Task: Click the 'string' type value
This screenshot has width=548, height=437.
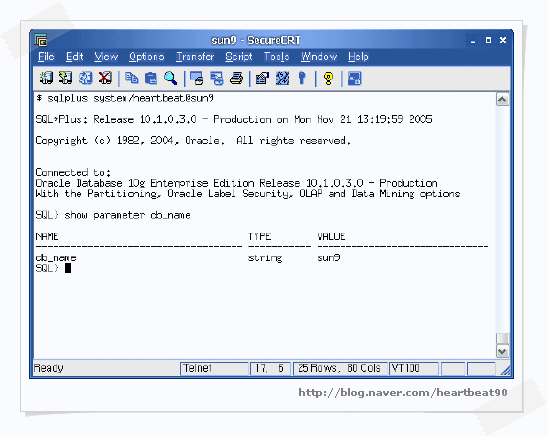Action: pos(265,258)
